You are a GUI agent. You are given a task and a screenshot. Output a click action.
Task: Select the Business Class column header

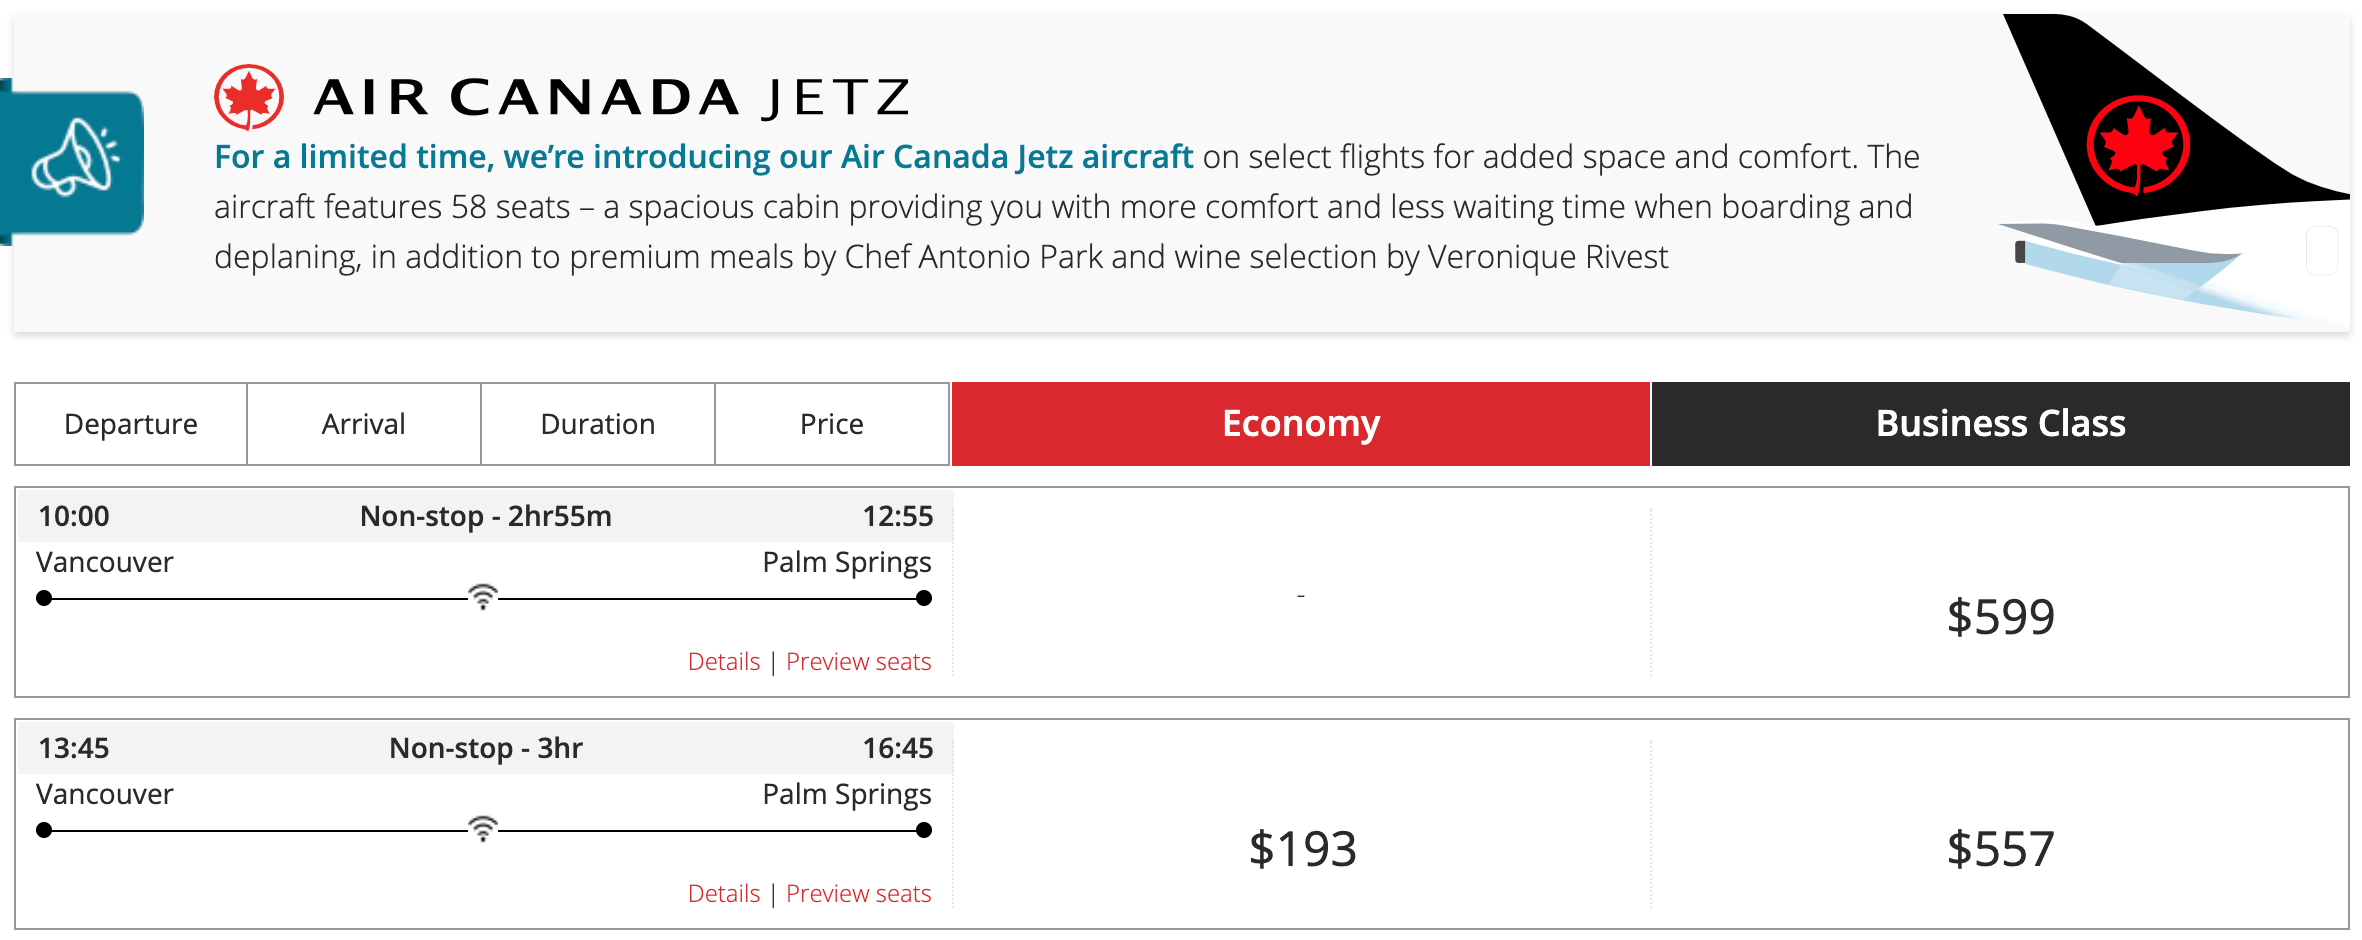(x=2000, y=424)
